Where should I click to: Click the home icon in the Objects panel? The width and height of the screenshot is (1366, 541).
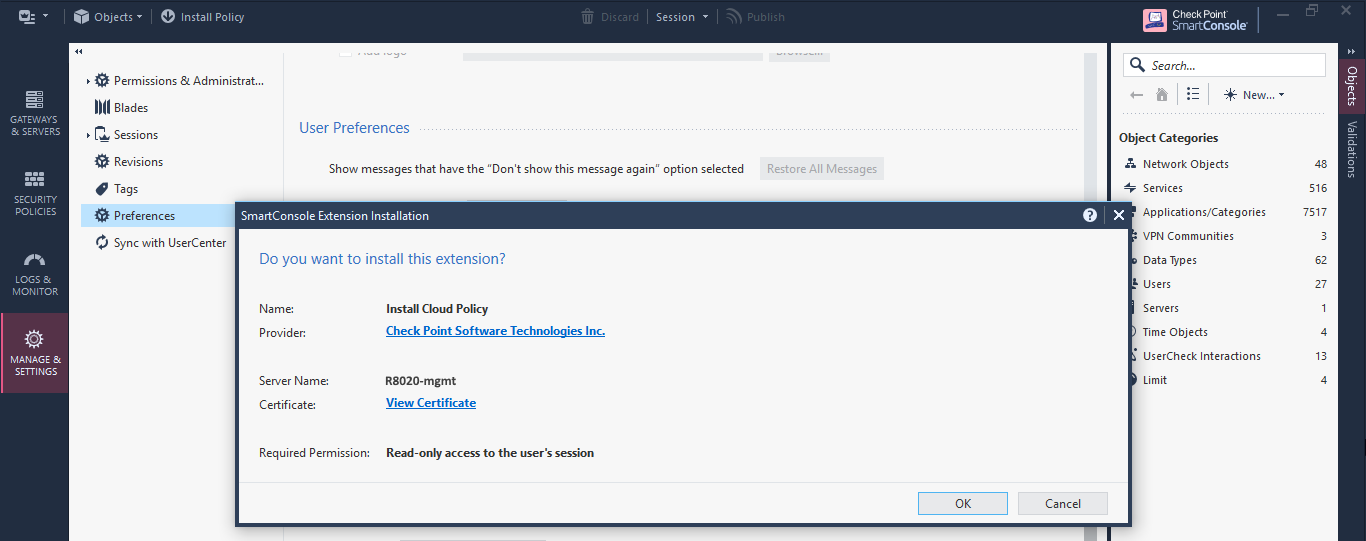[1162, 95]
